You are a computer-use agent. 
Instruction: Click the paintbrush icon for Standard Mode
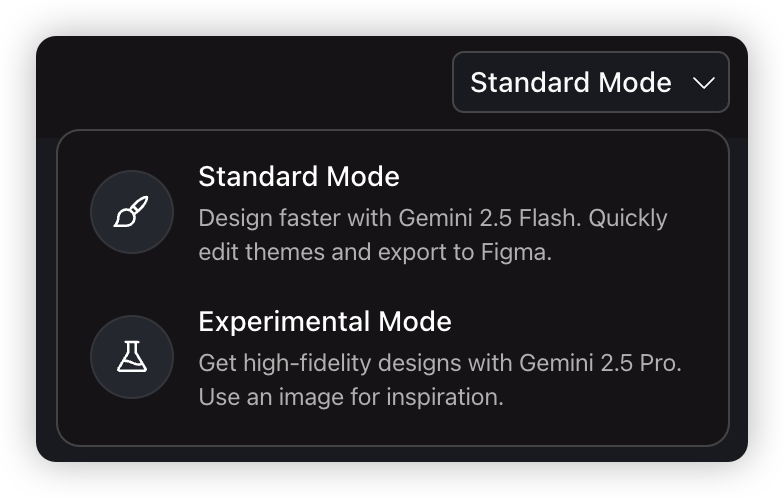pyautogui.click(x=131, y=212)
